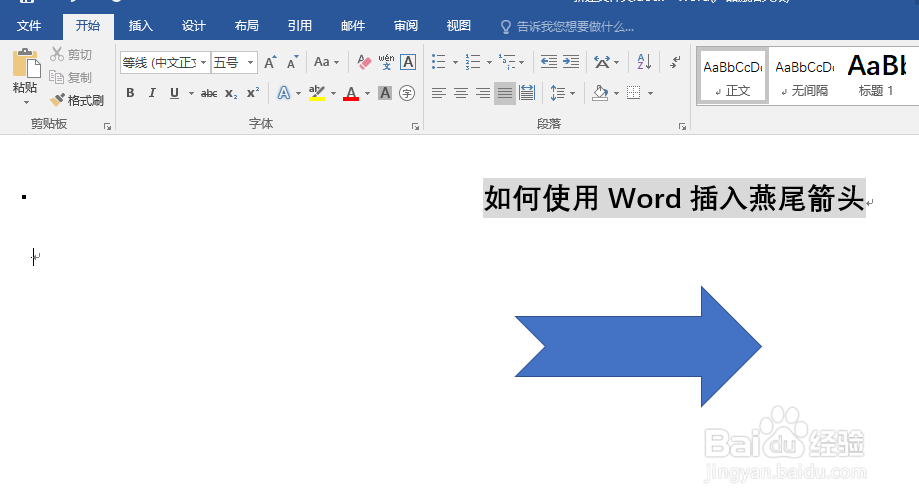
Task: Increase font size with grow font icon
Action: click(x=270, y=62)
